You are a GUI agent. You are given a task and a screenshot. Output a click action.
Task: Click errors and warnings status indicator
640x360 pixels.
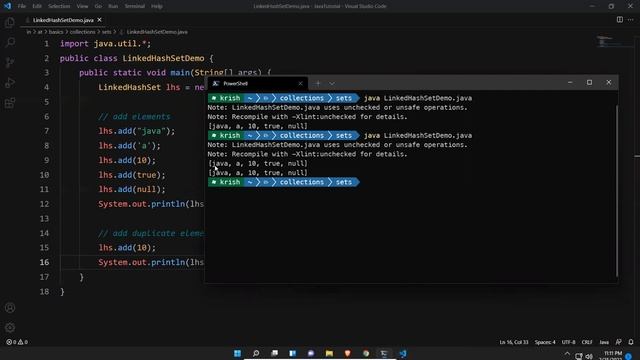click(17, 342)
